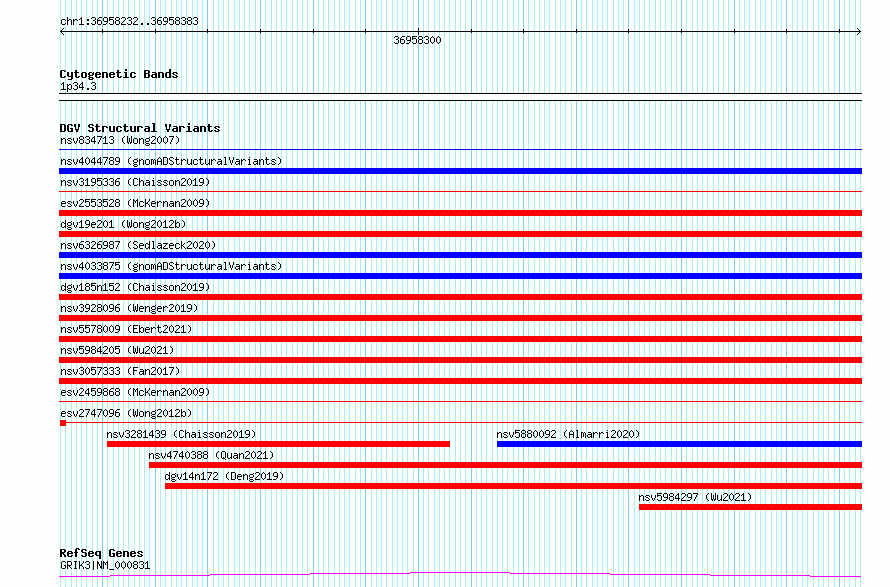Click the blue bar for nsv6326987
The height and width of the screenshot is (587, 890).
(460, 255)
